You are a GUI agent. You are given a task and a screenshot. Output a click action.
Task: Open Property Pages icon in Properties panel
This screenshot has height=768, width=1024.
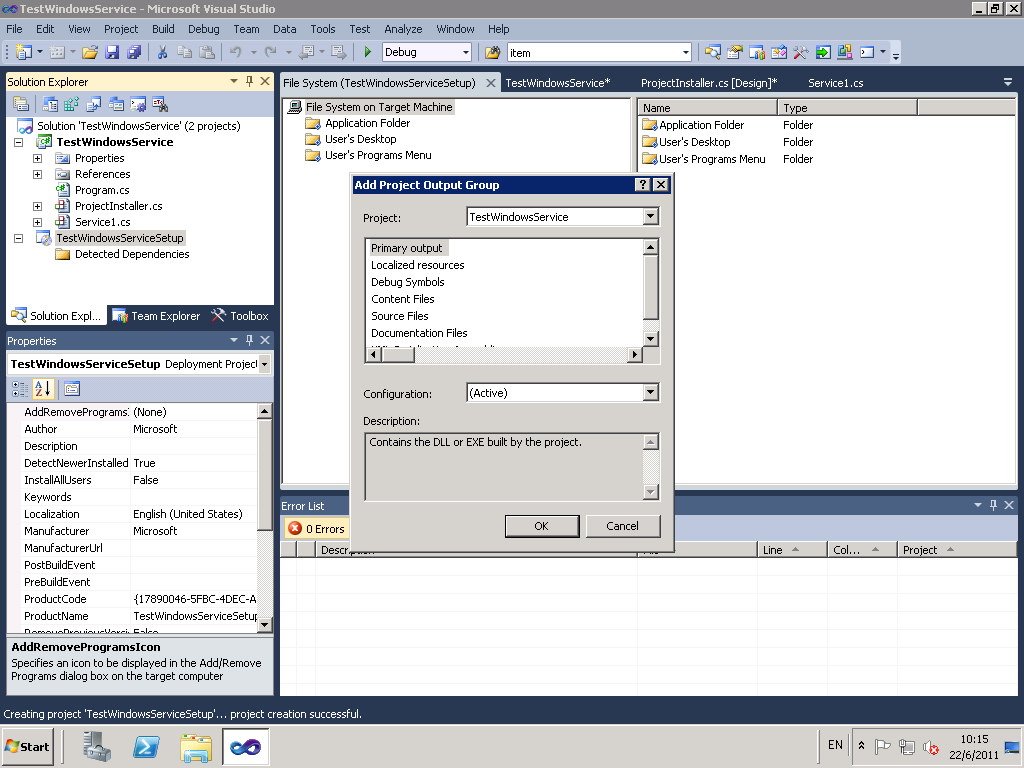coord(72,389)
